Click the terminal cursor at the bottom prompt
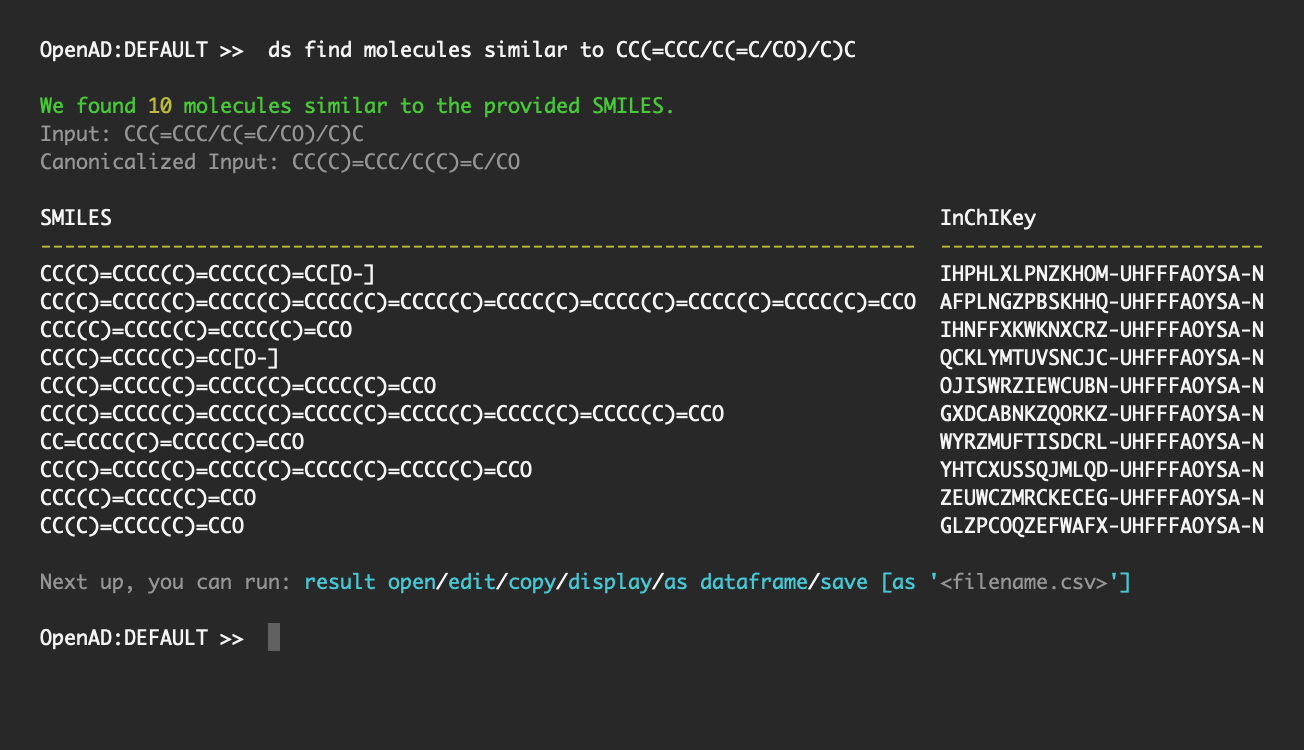Image resolution: width=1304 pixels, height=750 pixels. pos(274,638)
